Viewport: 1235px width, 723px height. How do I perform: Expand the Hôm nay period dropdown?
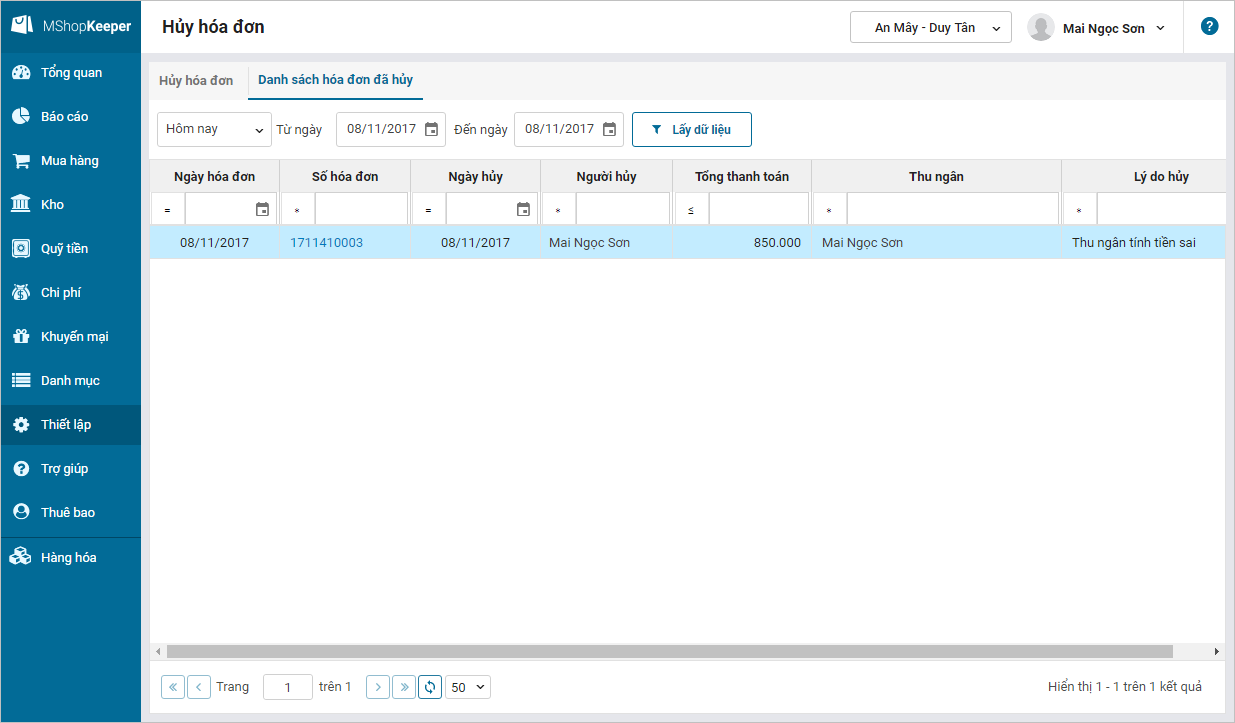[x=214, y=129]
